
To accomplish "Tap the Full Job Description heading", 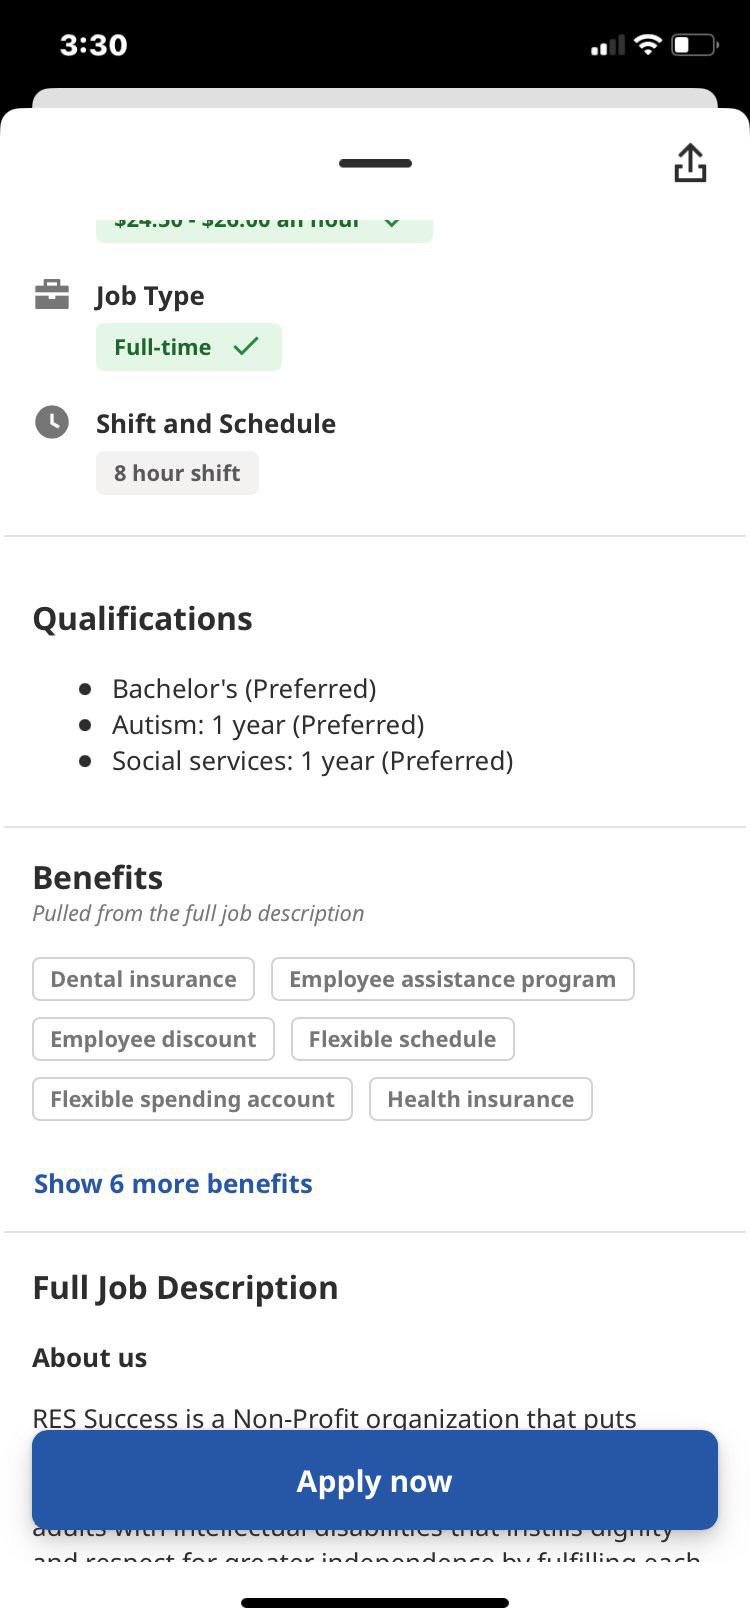I will pos(185,1288).
